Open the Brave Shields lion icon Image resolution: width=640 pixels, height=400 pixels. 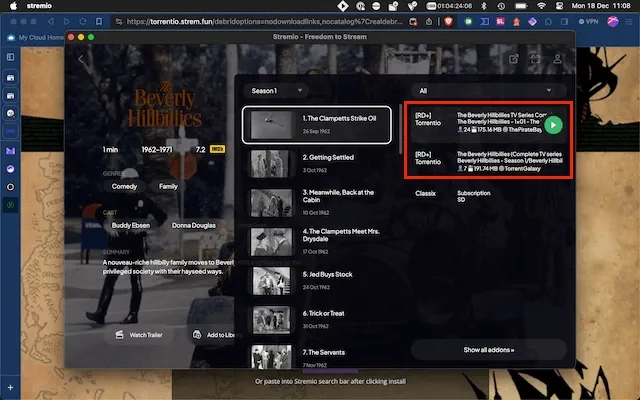pyautogui.click(x=448, y=22)
